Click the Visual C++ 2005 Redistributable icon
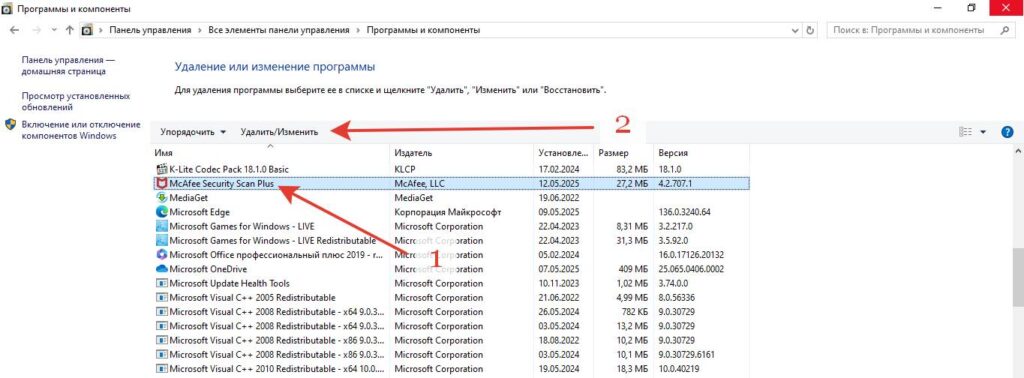The image size is (1024, 378). click(162, 298)
